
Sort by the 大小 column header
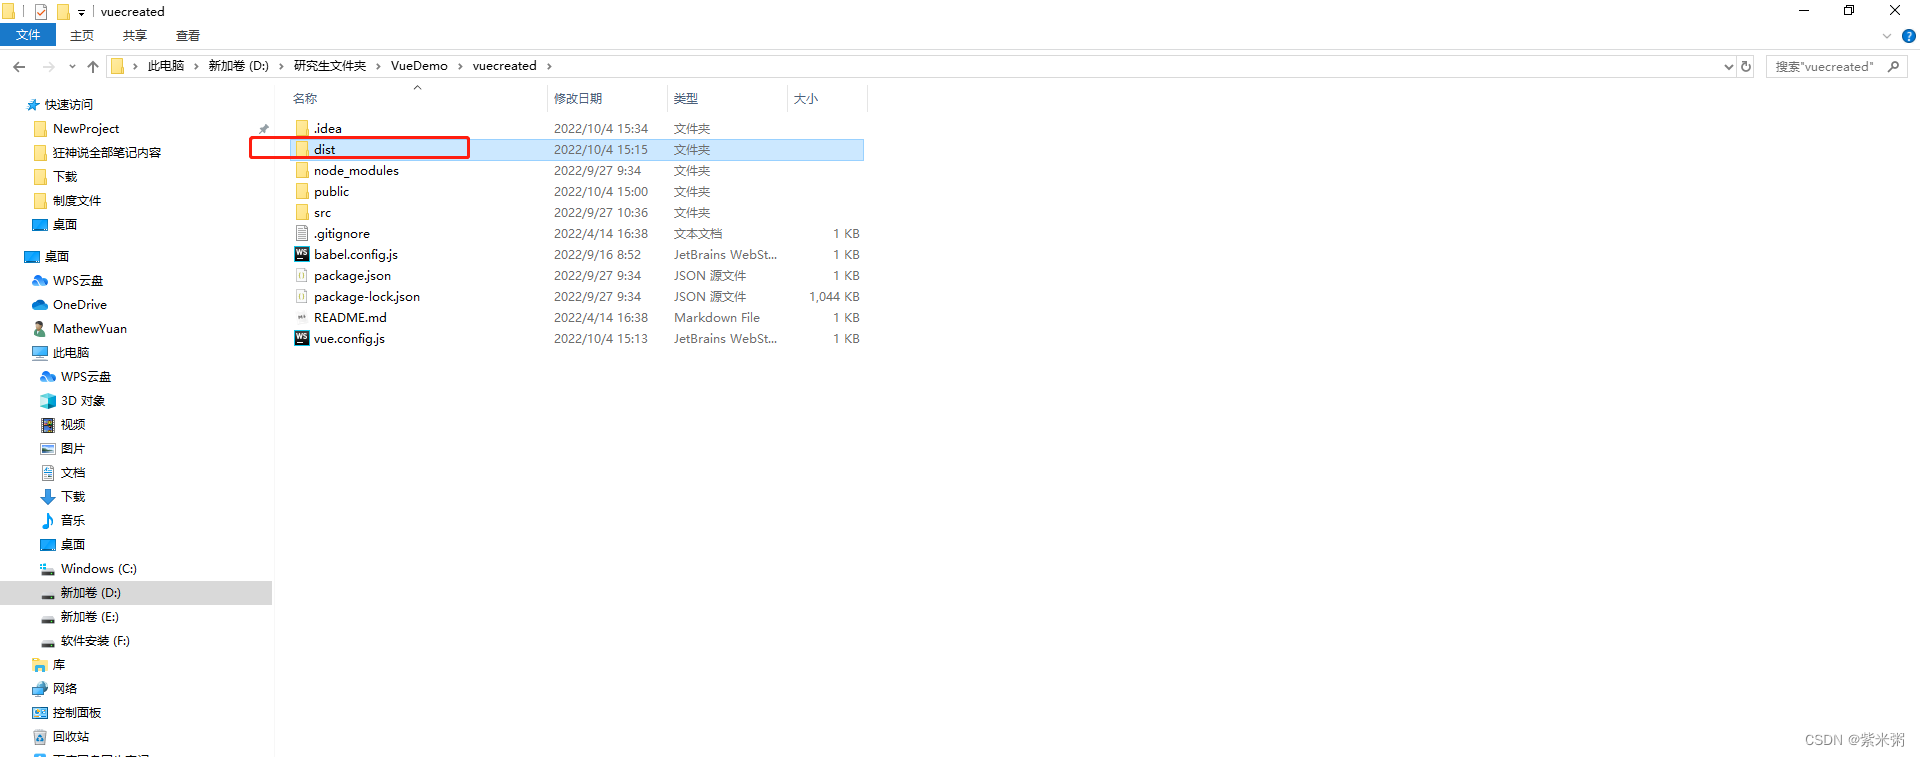pos(806,99)
